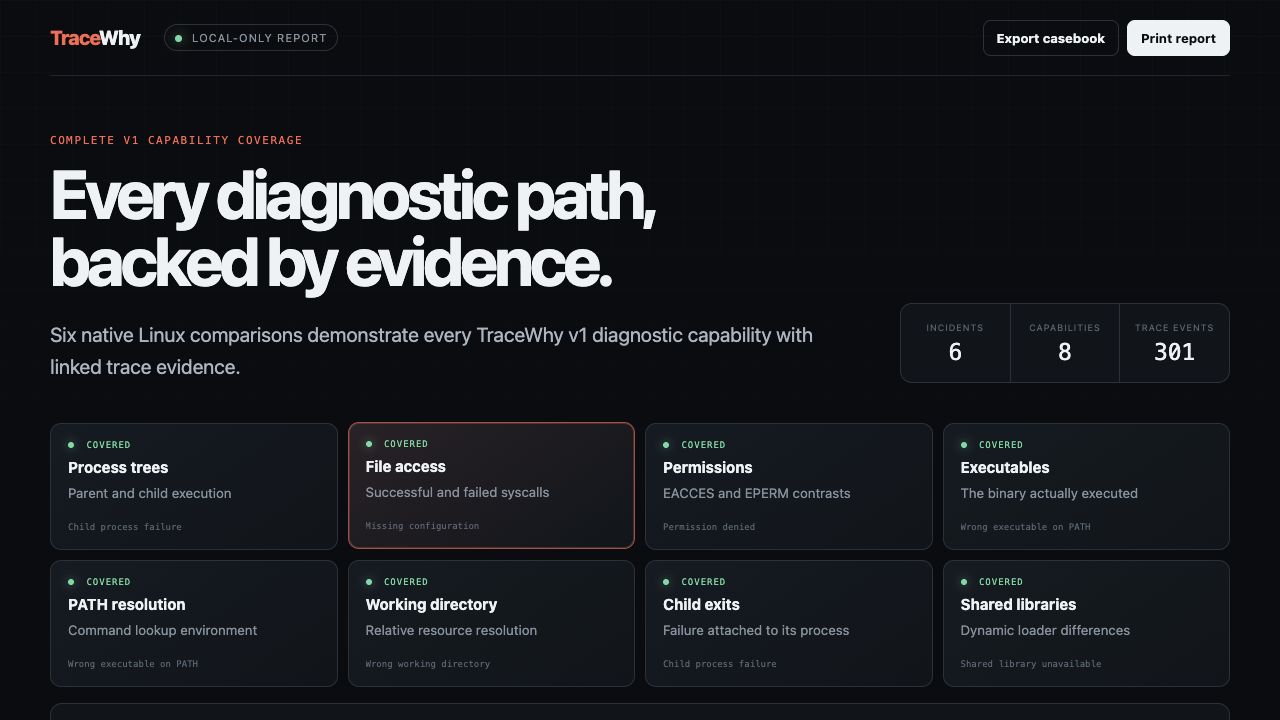Screen dimensions: 1280x720
Task: Click 'Wrong working directory' text
Action: coord(428,664)
